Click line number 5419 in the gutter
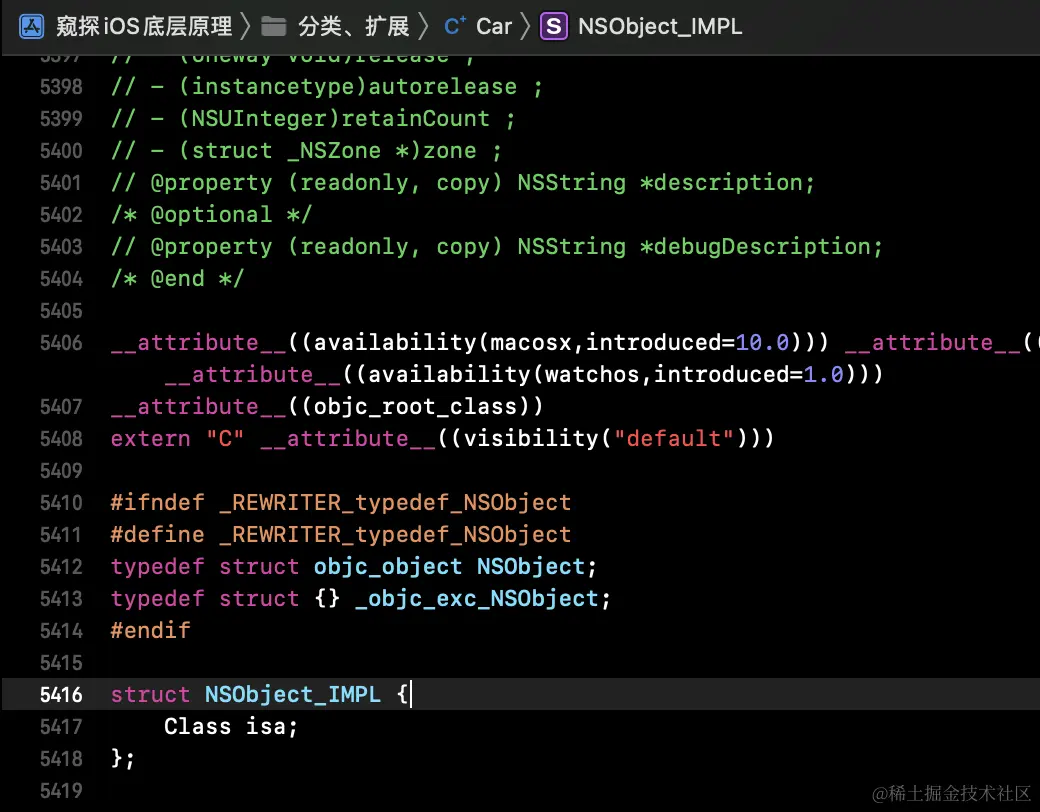The width and height of the screenshot is (1040, 812). coord(61,791)
